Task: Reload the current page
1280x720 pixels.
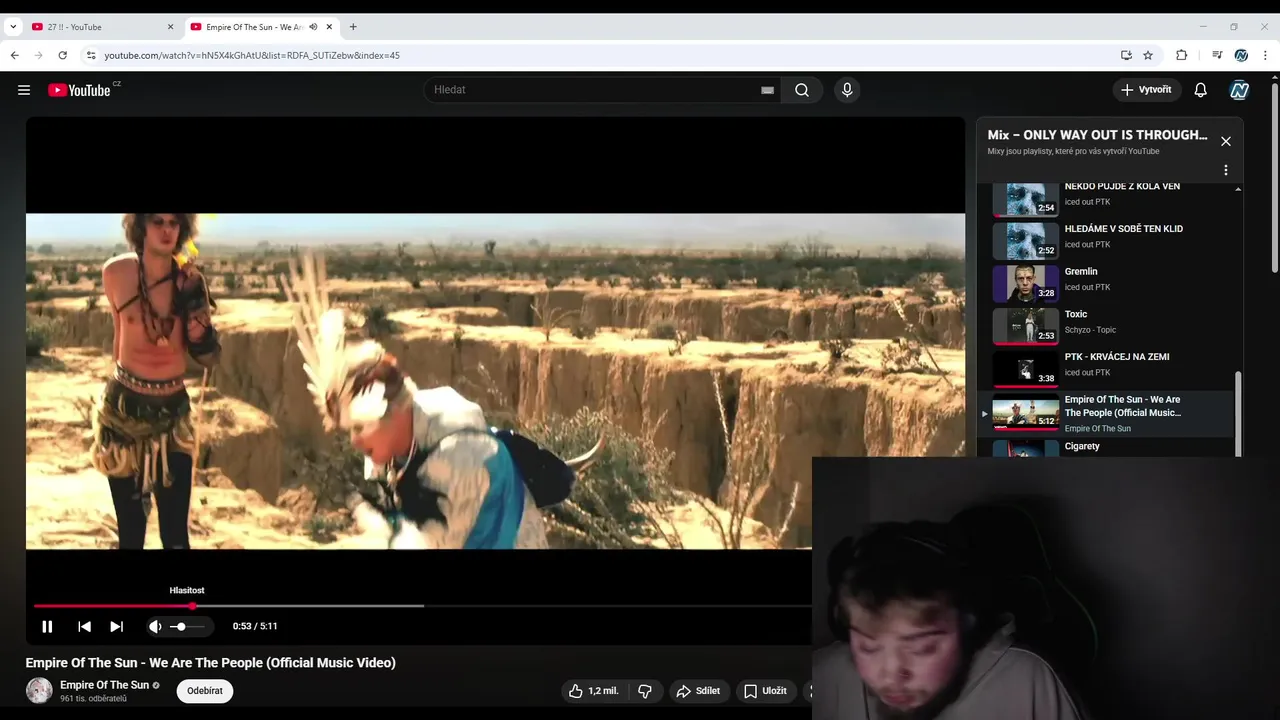Action: 63,55
